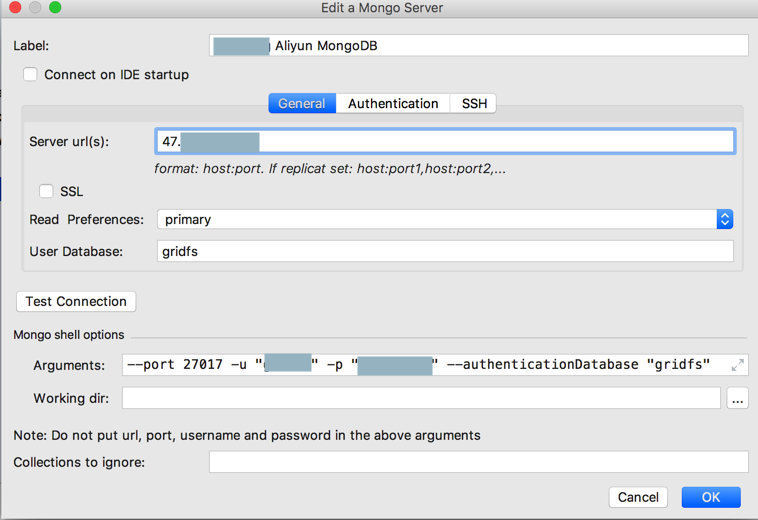
Task: Click the green zoom window button
Action: (55, 8)
